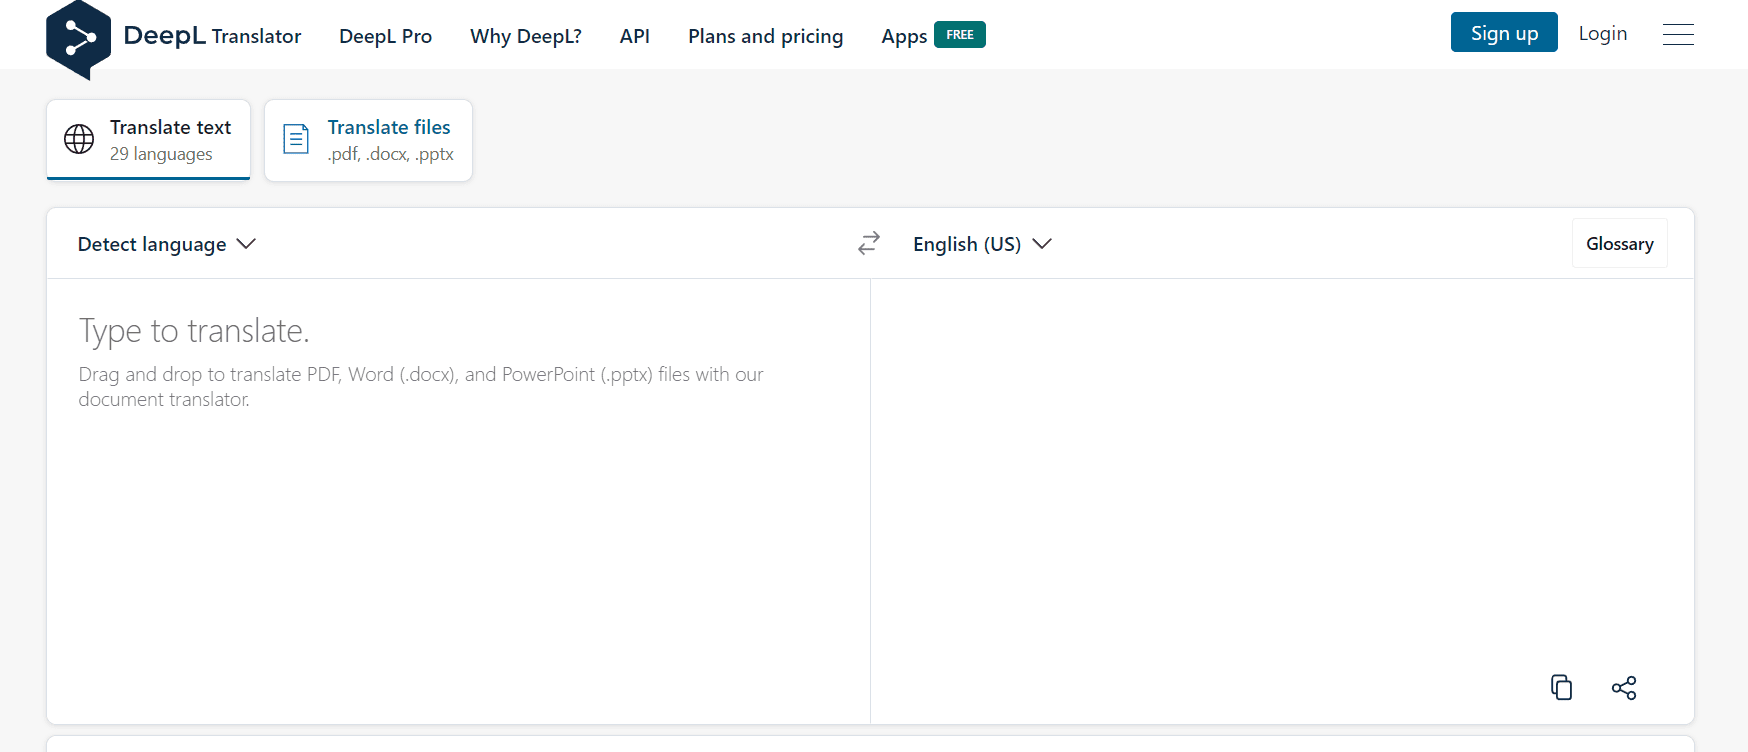This screenshot has height=752, width=1748.
Task: Open the hamburger menu icon
Action: pyautogui.click(x=1678, y=34)
